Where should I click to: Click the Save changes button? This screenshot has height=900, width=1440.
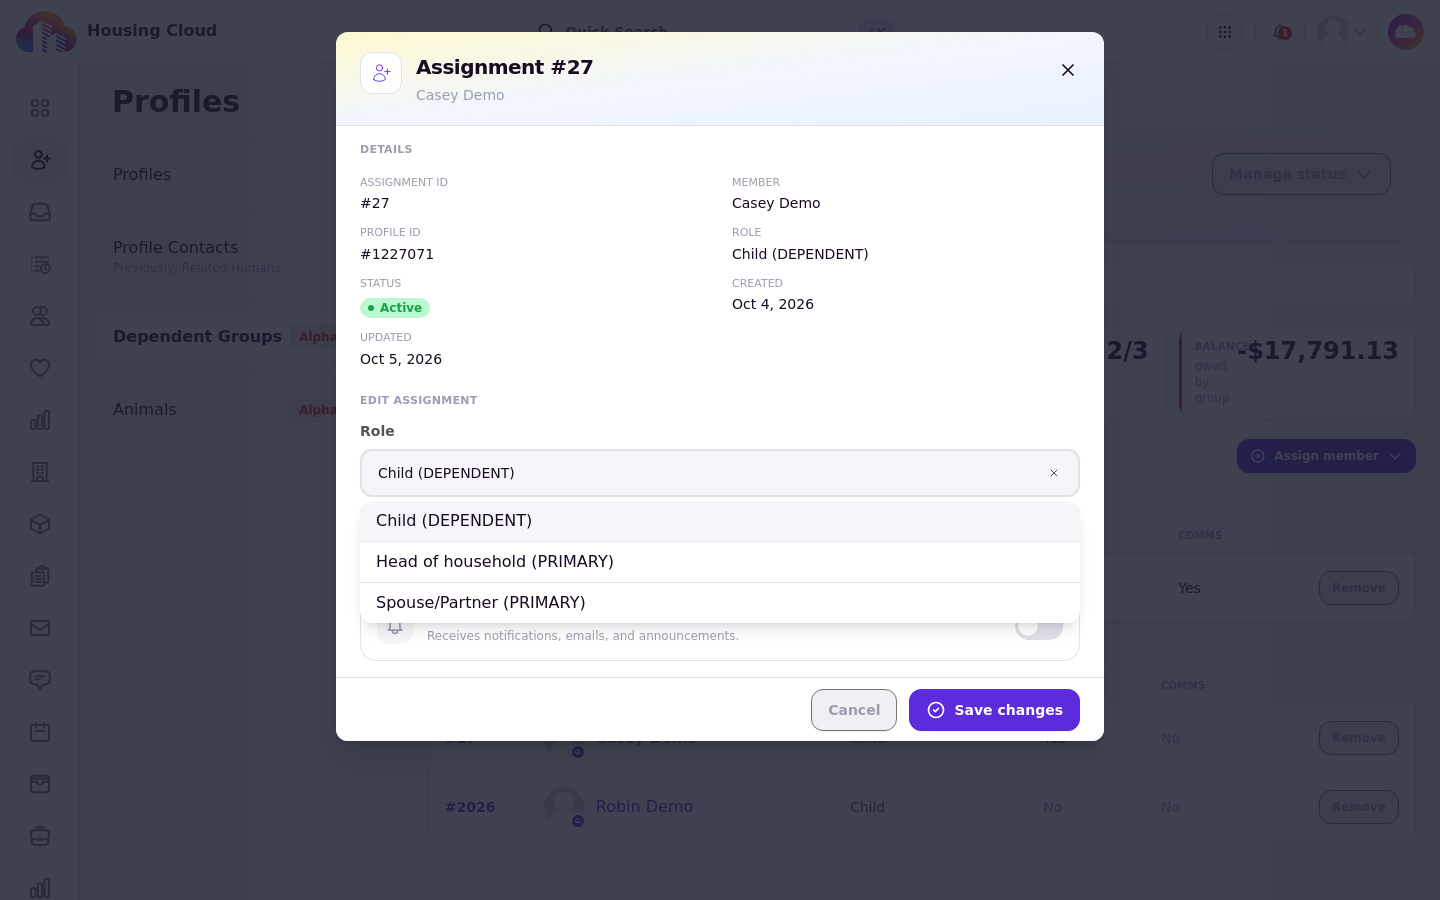click(x=994, y=710)
